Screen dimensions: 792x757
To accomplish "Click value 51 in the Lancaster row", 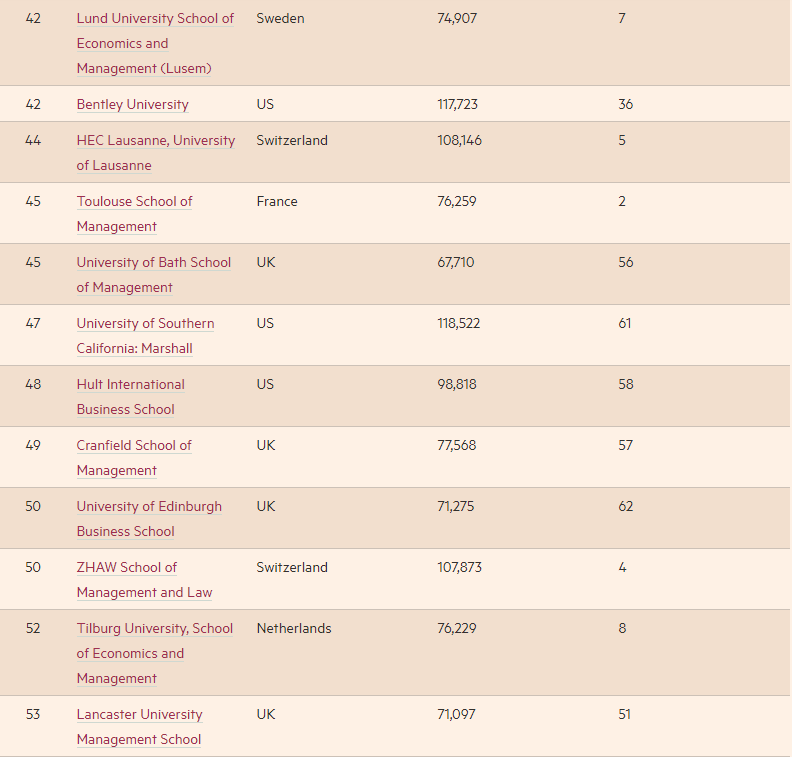I will pos(625,715).
